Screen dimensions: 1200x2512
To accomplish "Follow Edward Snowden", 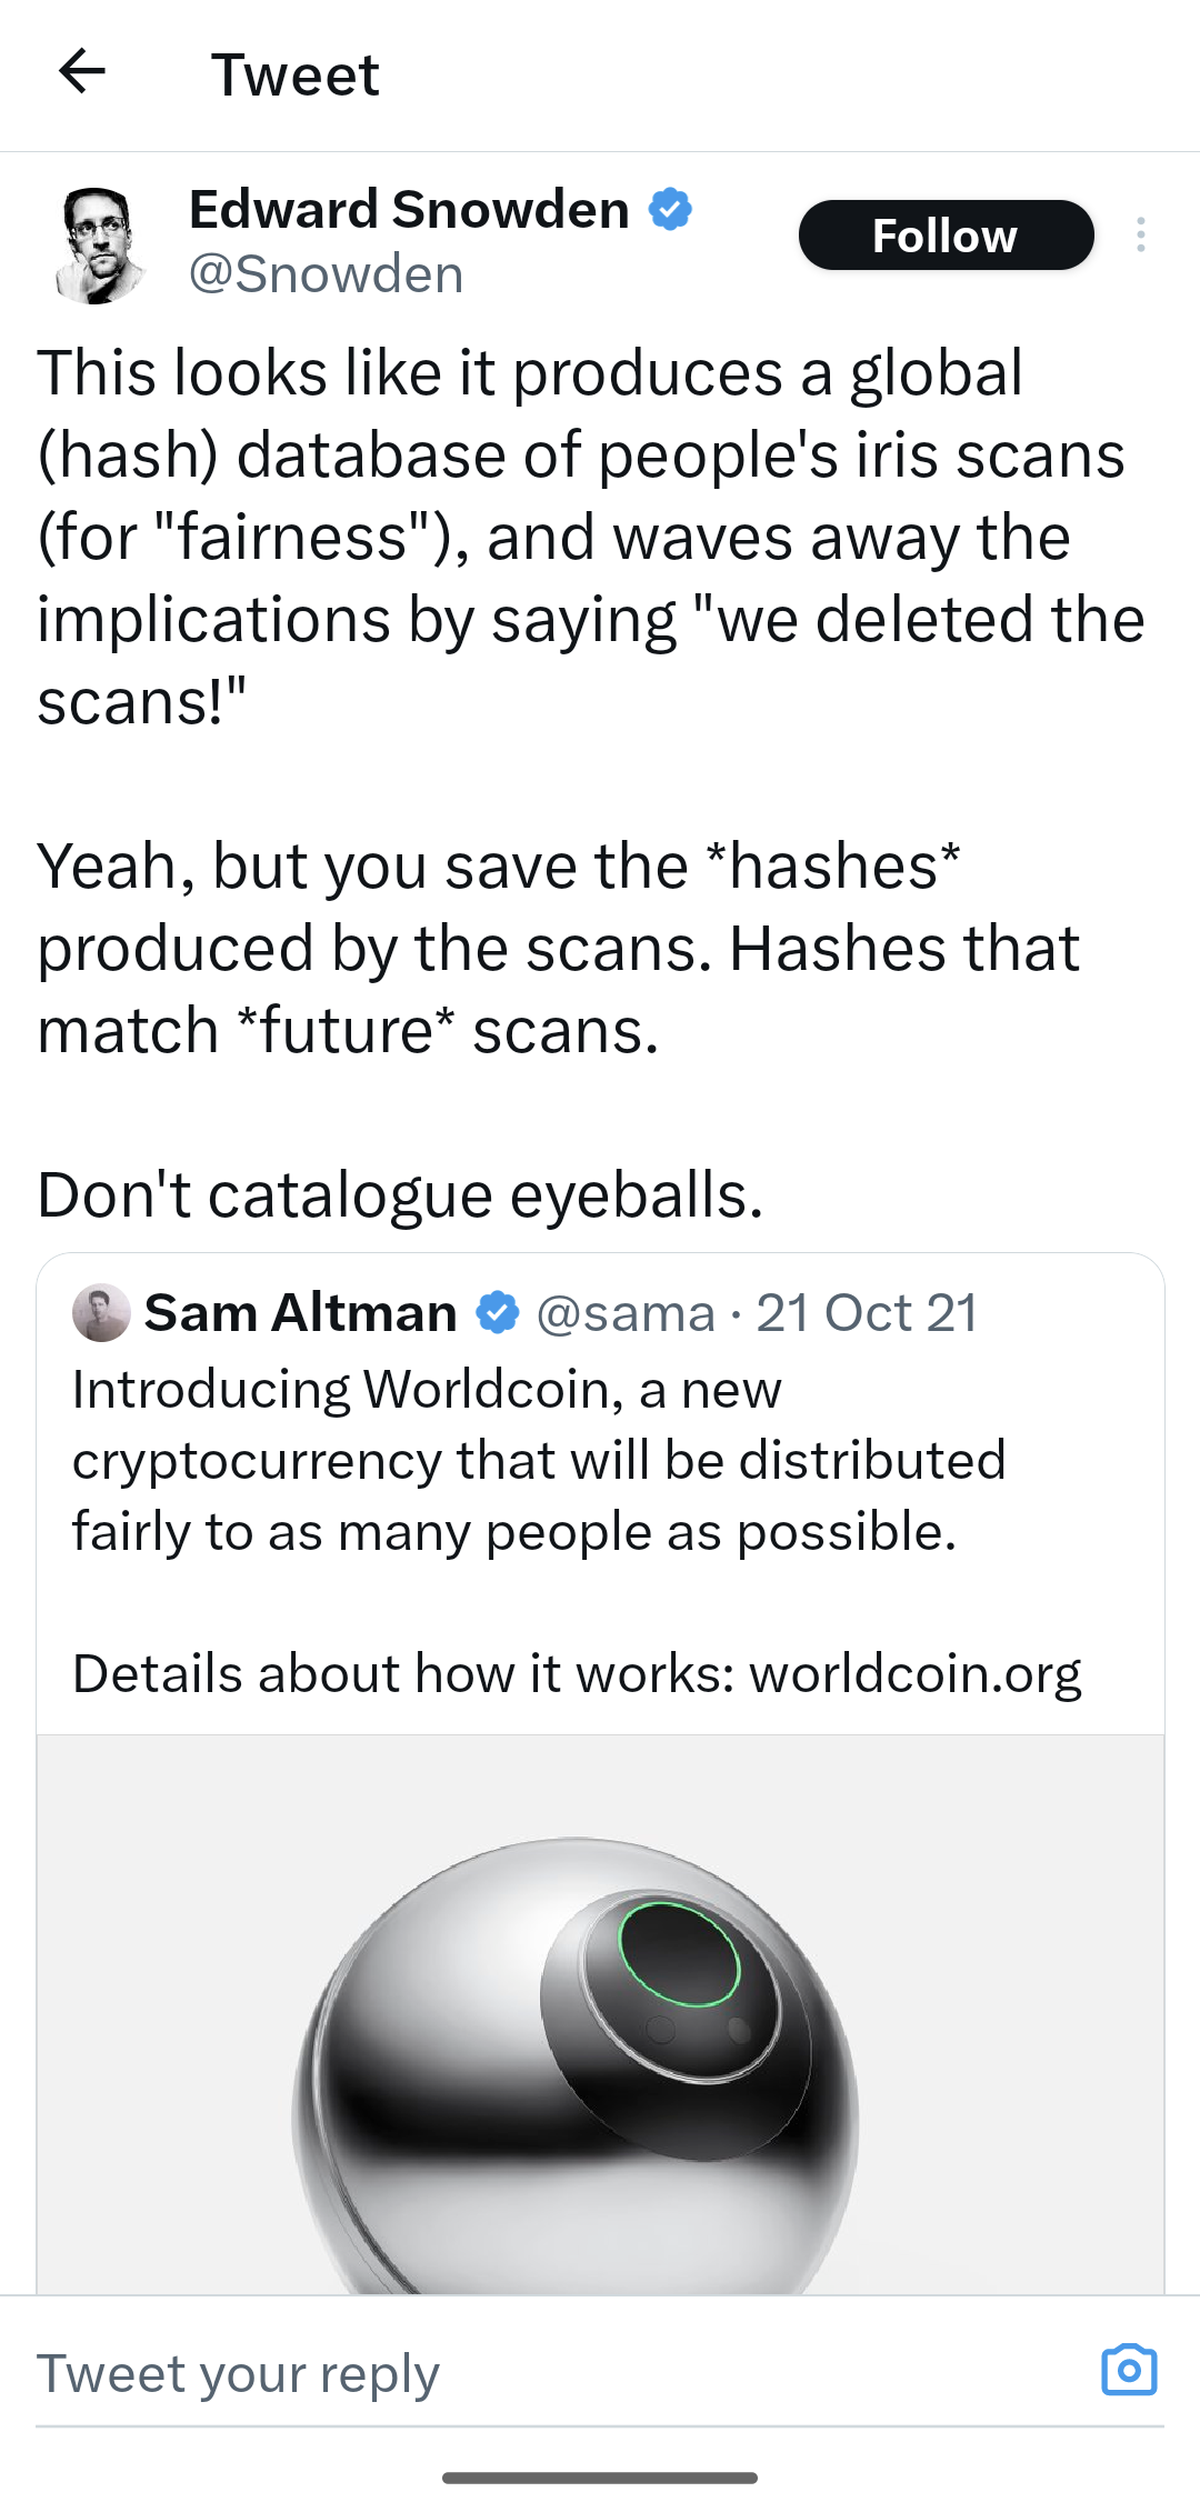I will (945, 235).
